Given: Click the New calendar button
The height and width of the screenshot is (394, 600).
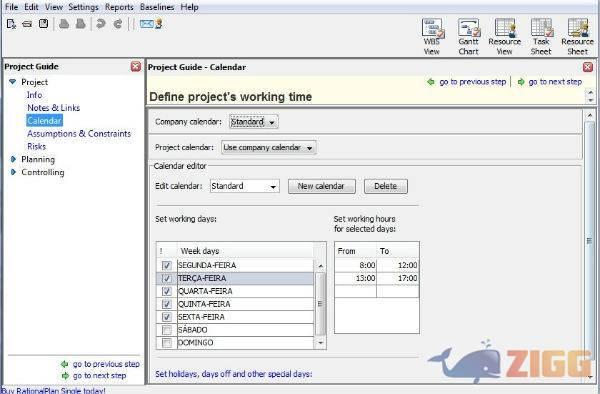Looking at the screenshot, I should point(321,186).
